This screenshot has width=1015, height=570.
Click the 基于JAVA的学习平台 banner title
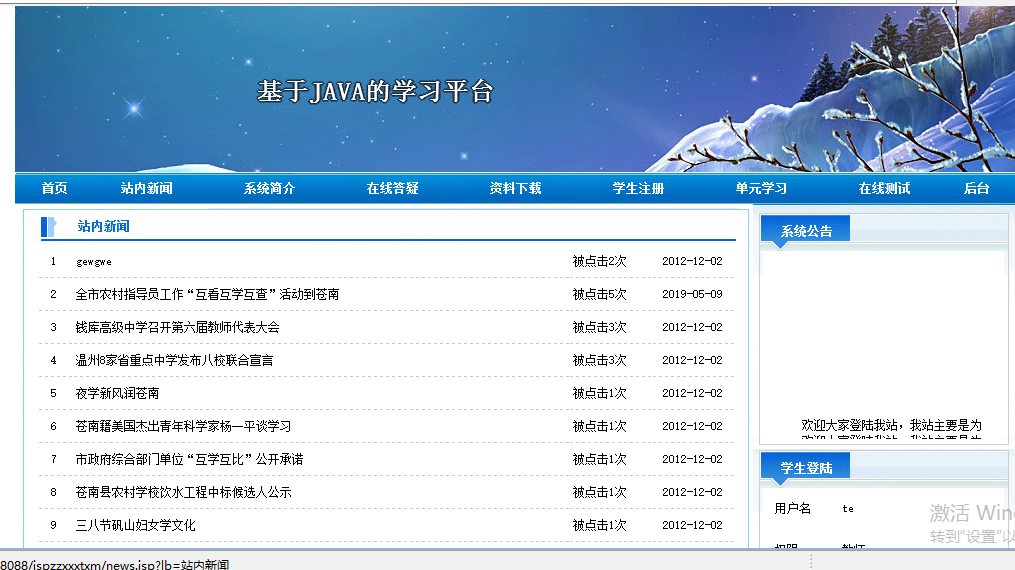(375, 91)
